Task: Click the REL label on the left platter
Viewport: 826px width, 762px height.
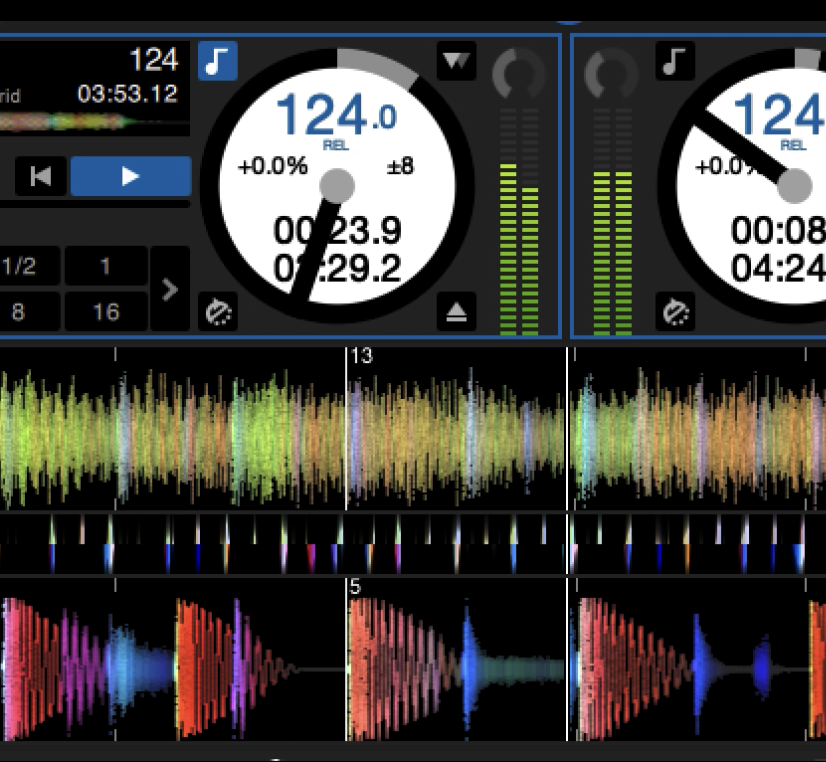Action: click(x=336, y=145)
